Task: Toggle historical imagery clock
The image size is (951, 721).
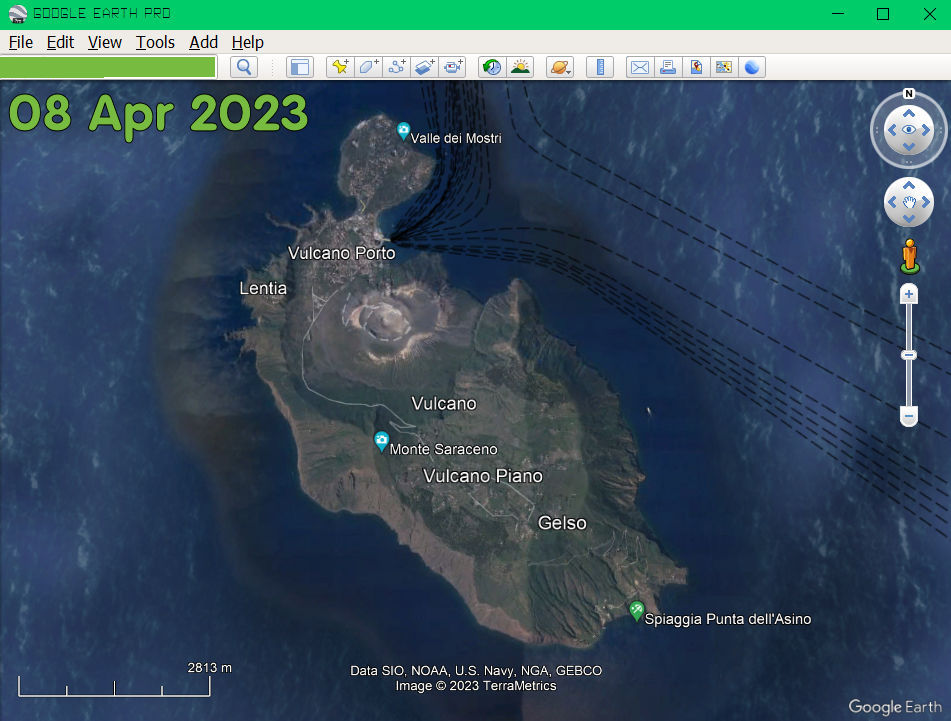Action: [491, 67]
